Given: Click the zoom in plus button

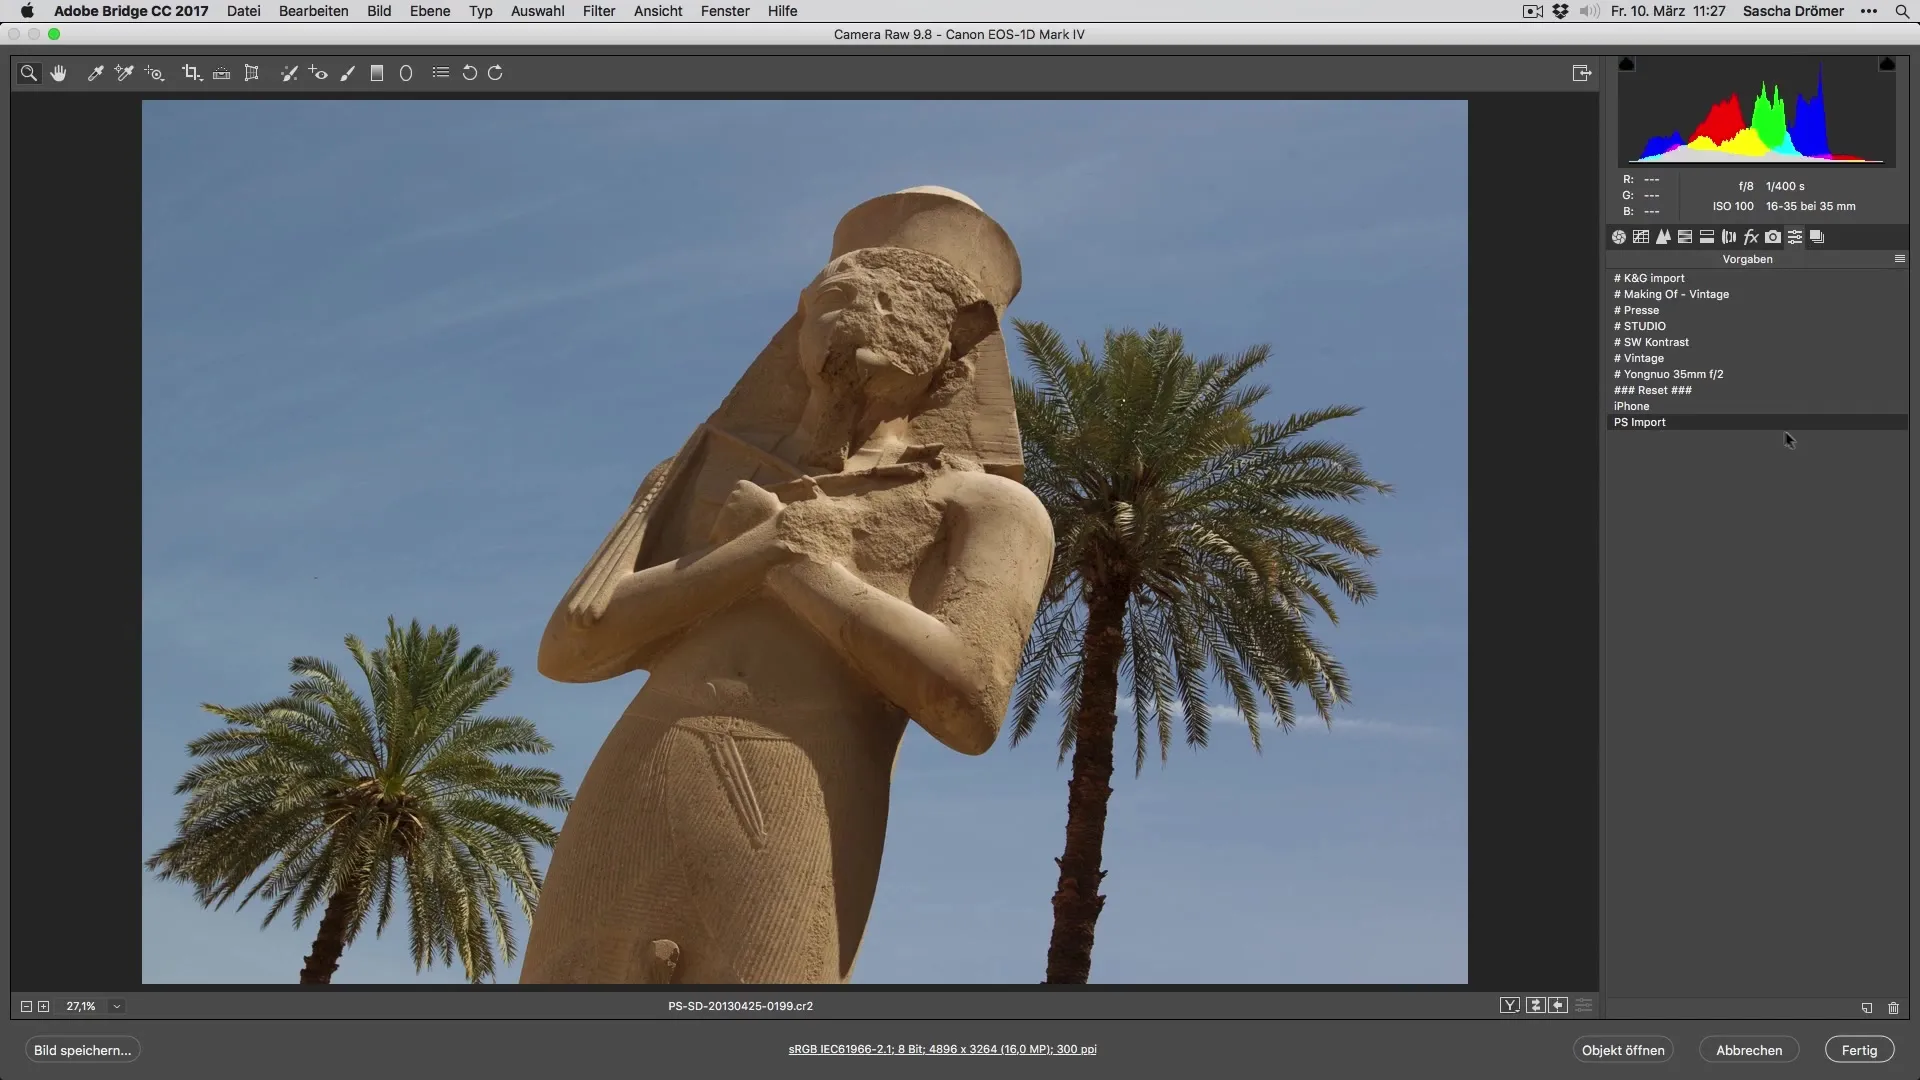Looking at the screenshot, I should point(44,1007).
